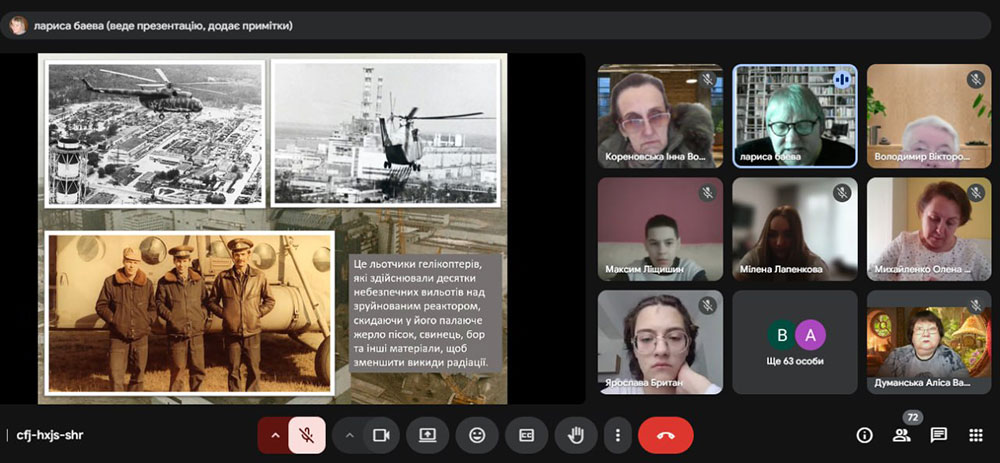1000x463 pixels.
Task: Turn on closed captions
Action: [x=526, y=435]
